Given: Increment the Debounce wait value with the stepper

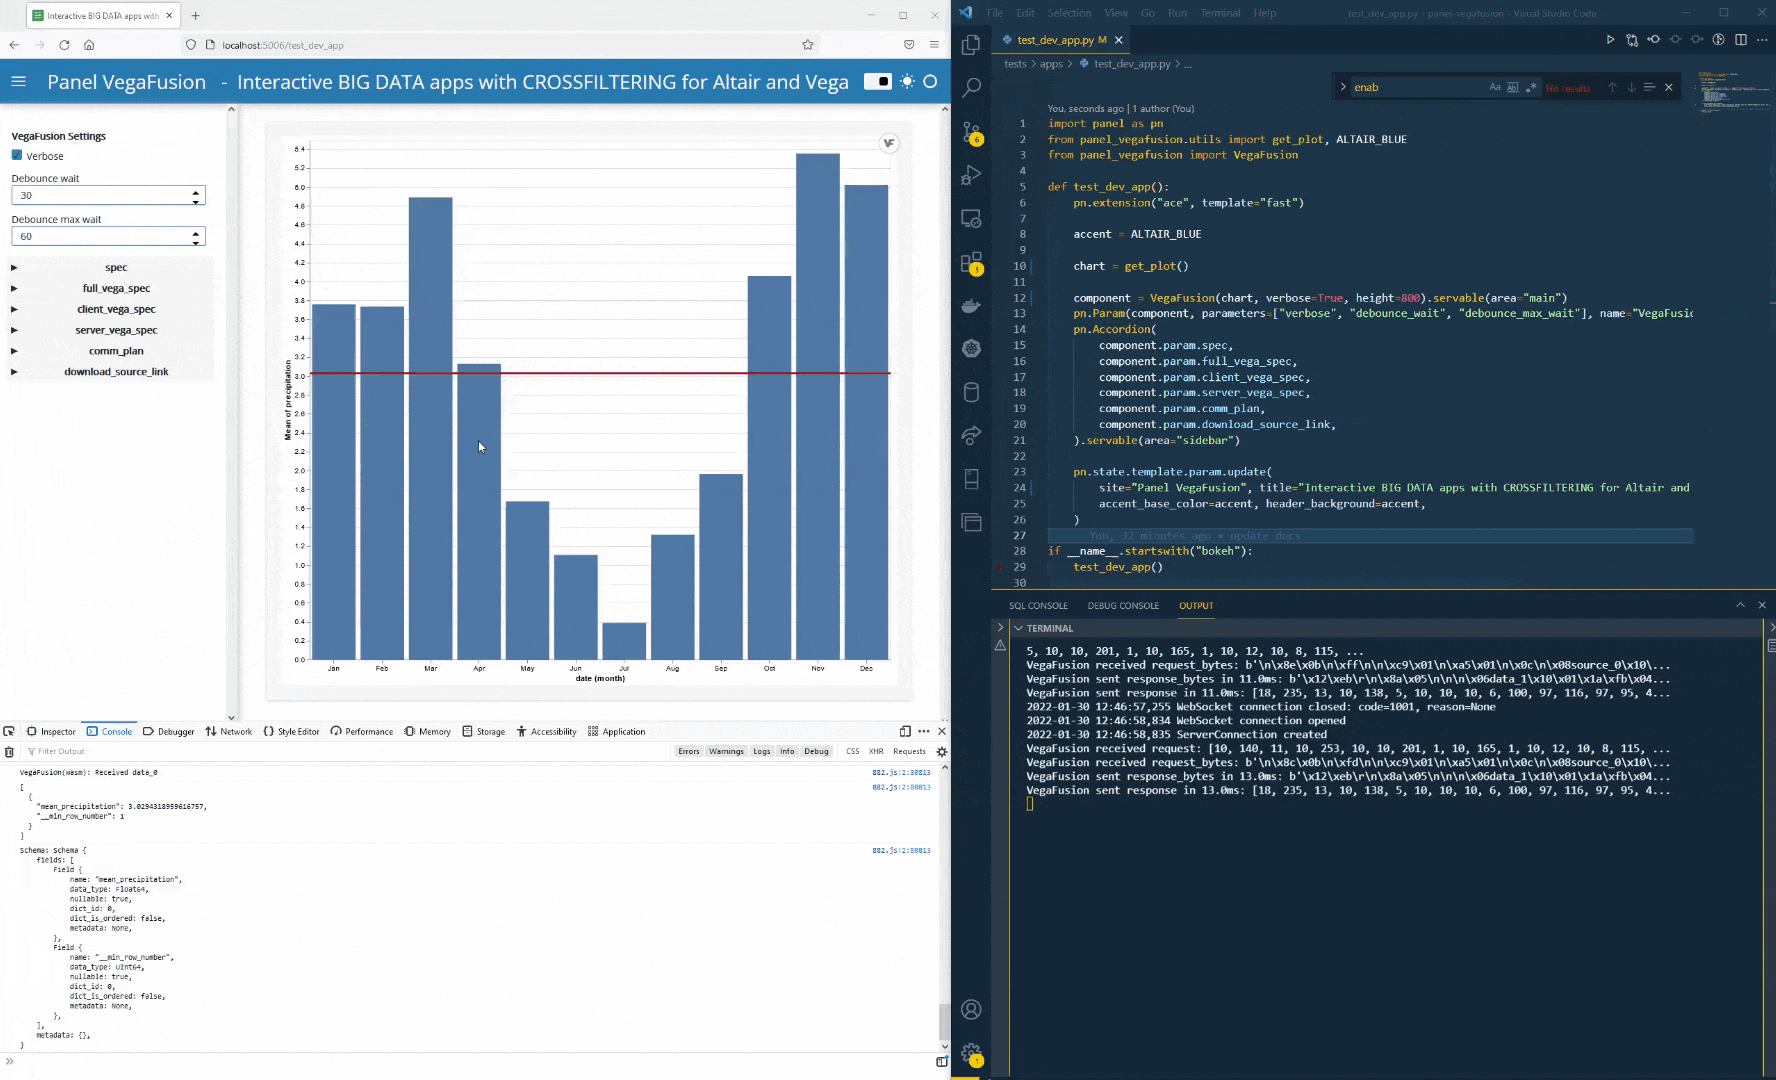Looking at the screenshot, I should click(x=197, y=191).
